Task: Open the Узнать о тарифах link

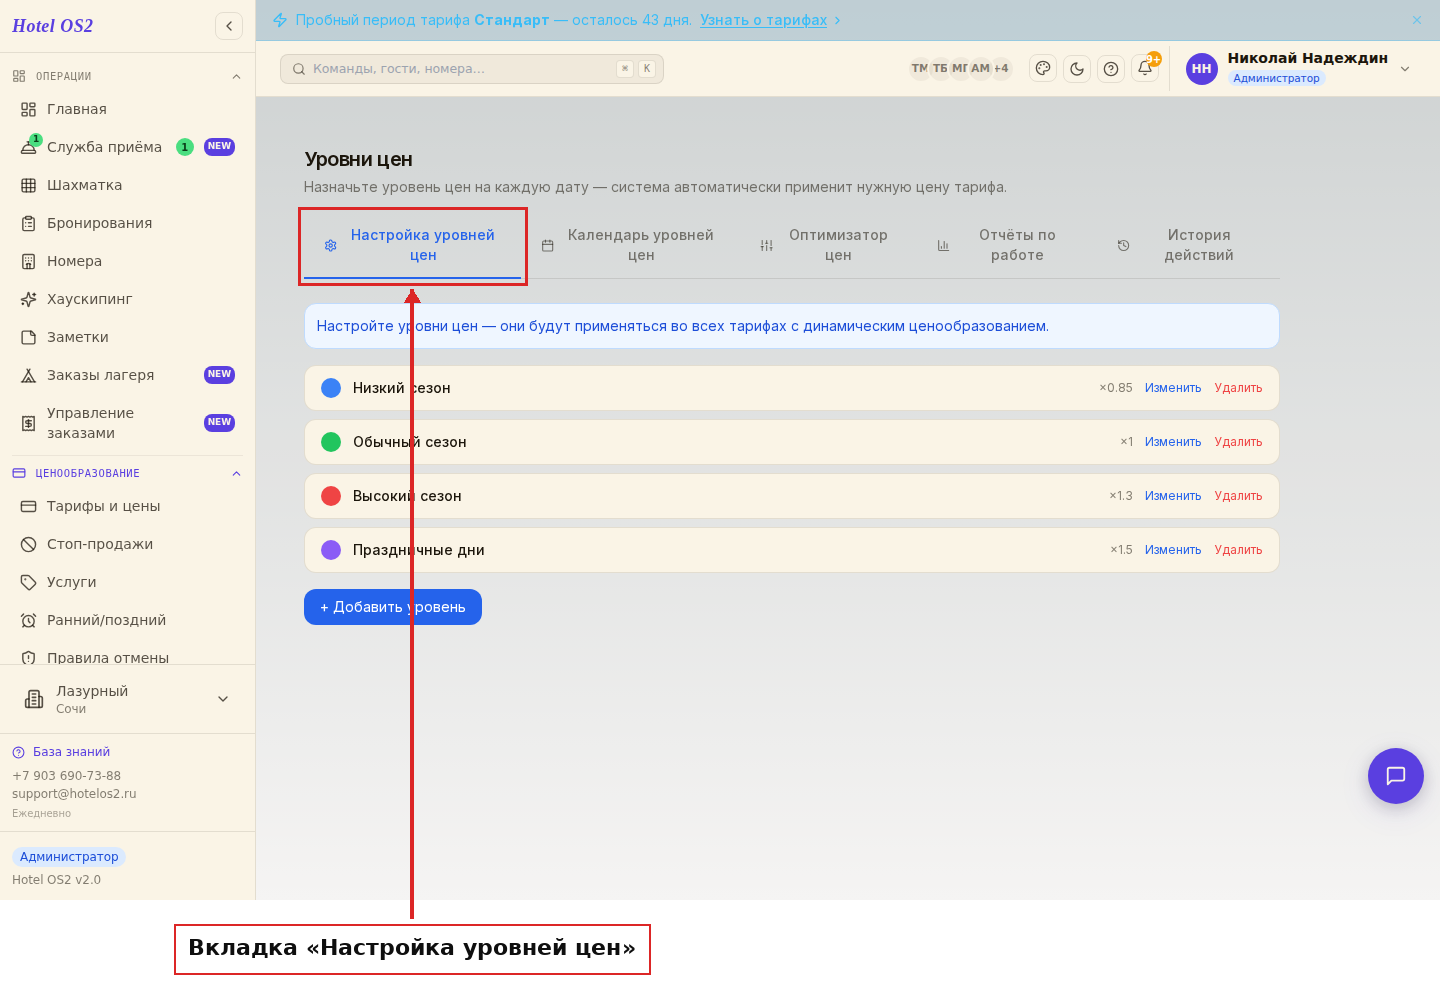Action: [763, 20]
